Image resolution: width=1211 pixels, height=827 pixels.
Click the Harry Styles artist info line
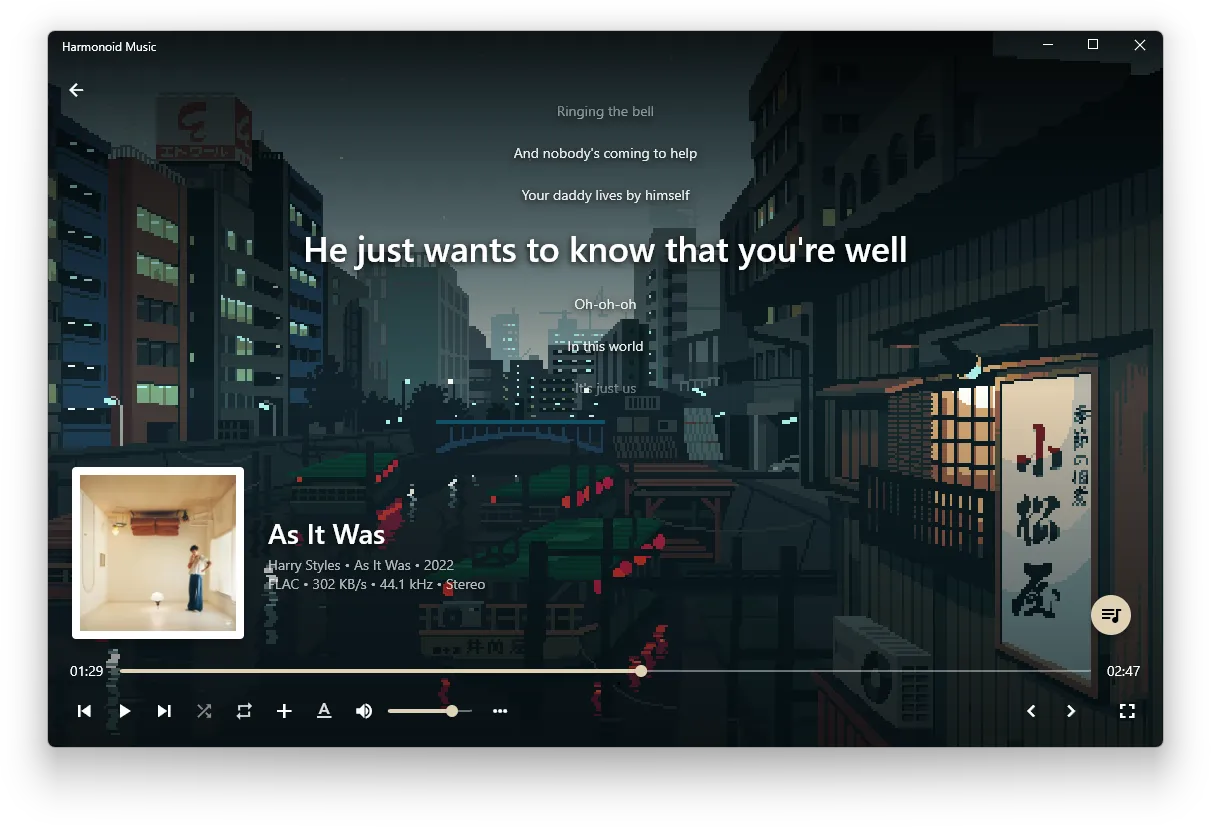361,565
